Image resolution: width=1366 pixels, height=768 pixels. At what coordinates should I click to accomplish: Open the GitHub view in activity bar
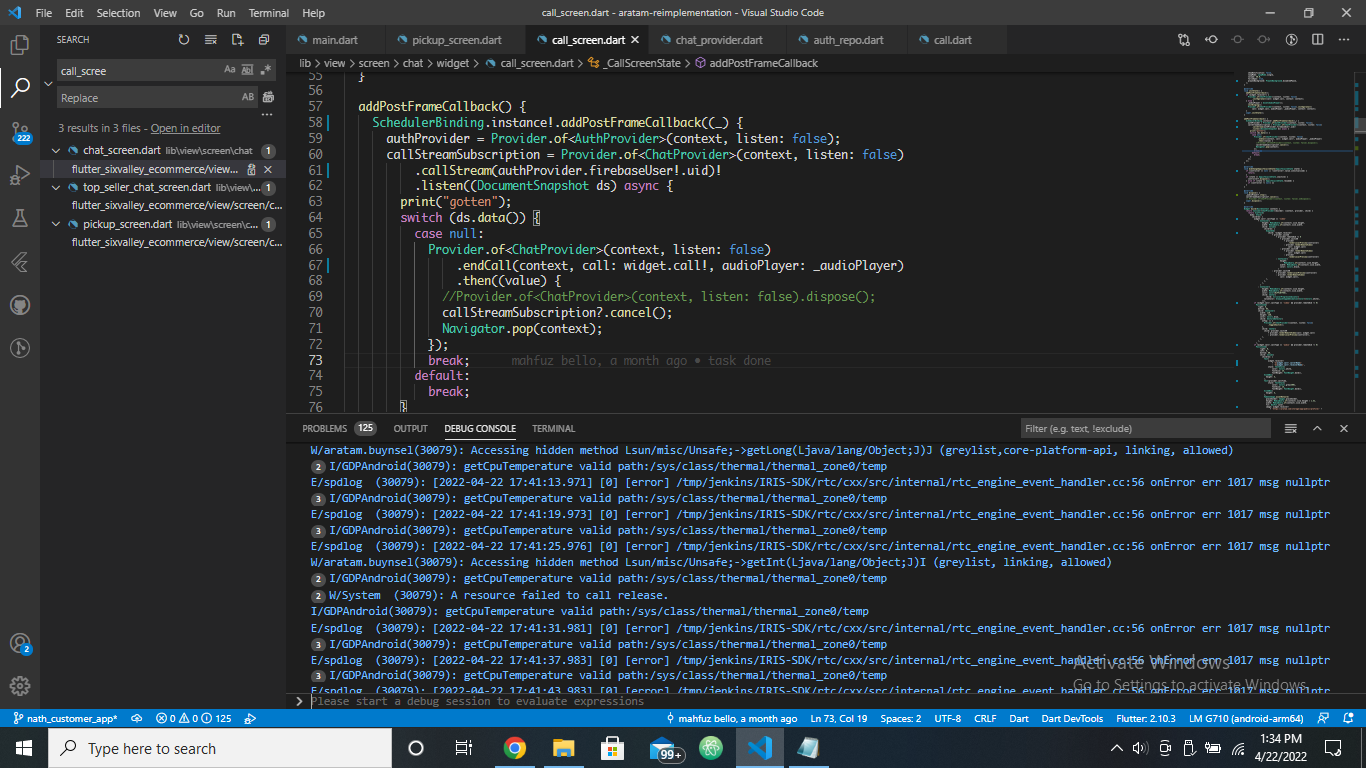(x=20, y=305)
